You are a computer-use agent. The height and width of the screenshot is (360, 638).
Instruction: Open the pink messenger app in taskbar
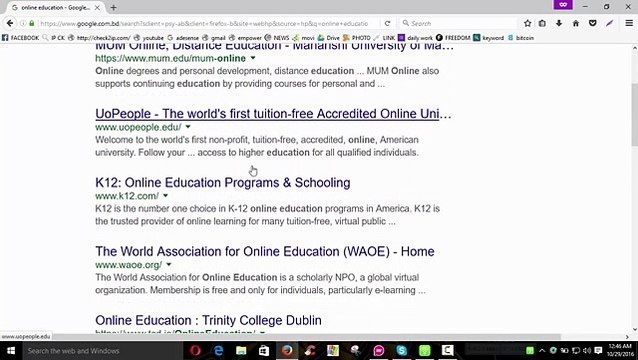click(379, 350)
